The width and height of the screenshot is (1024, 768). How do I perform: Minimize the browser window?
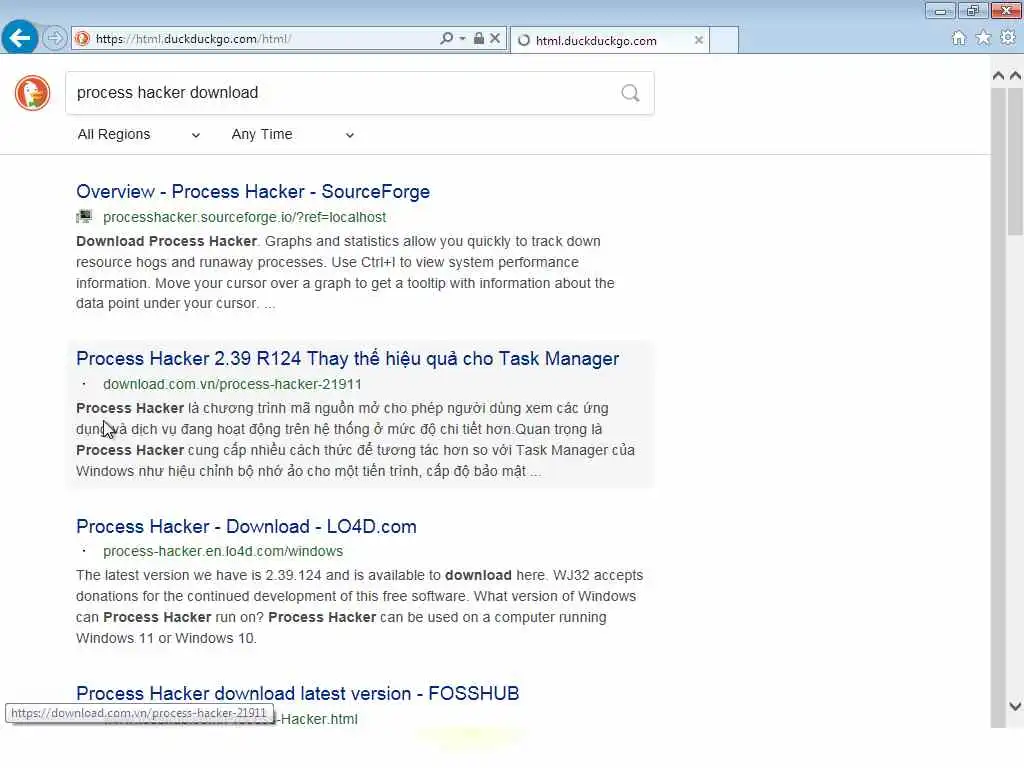point(940,11)
